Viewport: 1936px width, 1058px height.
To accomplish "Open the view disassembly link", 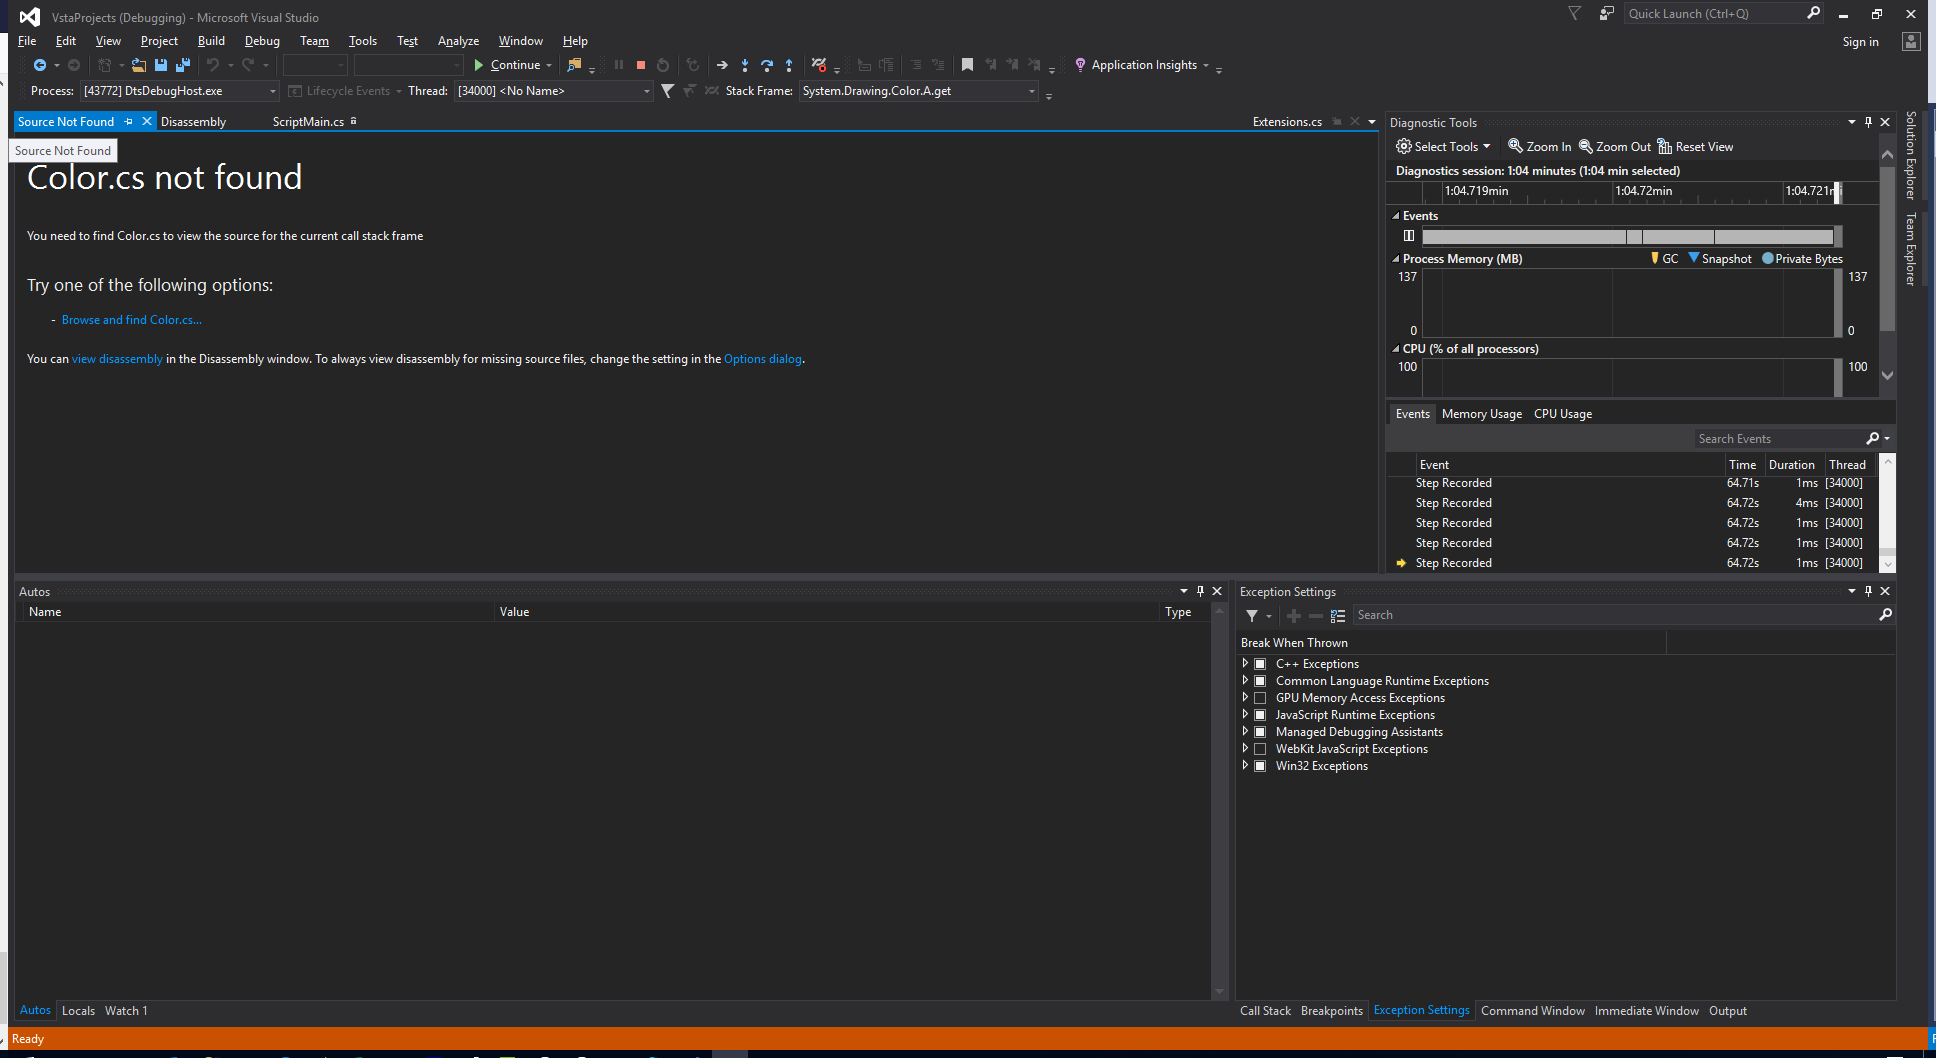I will [117, 358].
